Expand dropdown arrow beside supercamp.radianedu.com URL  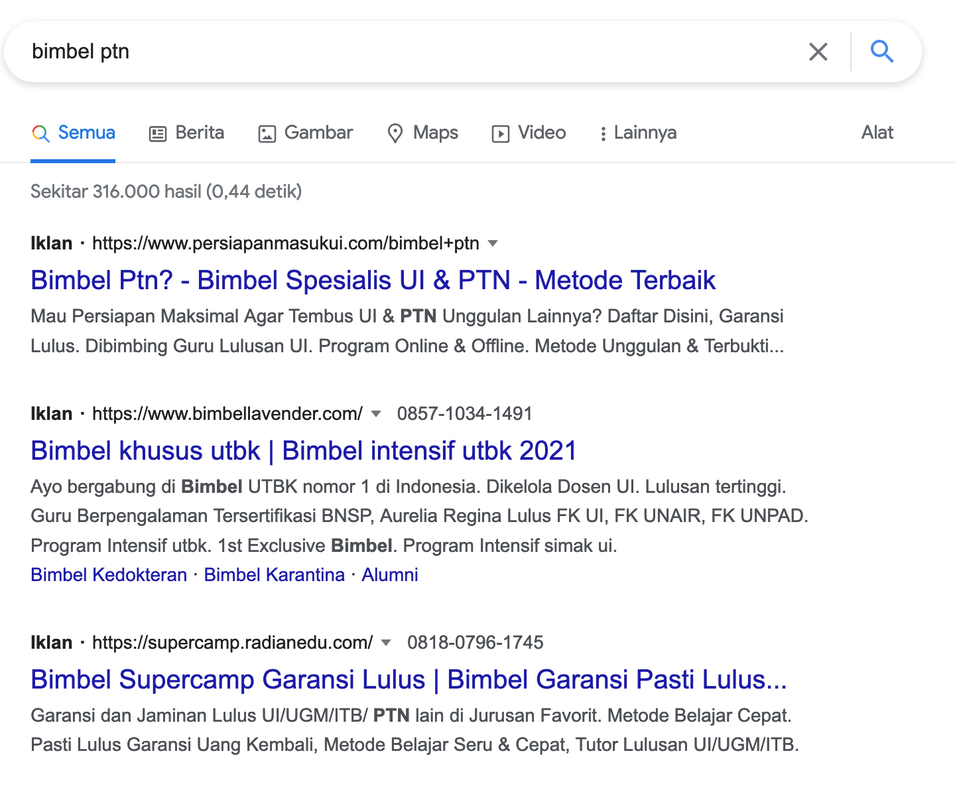(386, 643)
